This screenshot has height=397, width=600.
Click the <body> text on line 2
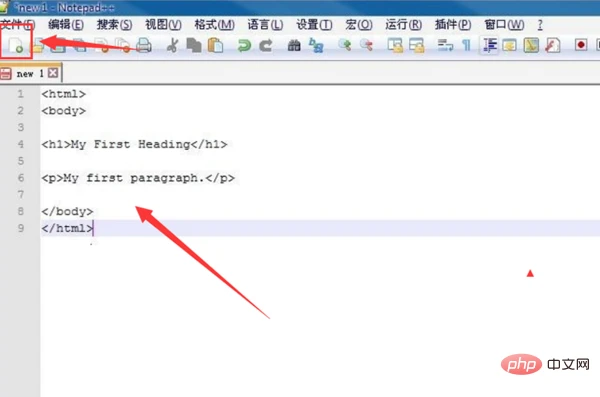pyautogui.click(x=64, y=111)
